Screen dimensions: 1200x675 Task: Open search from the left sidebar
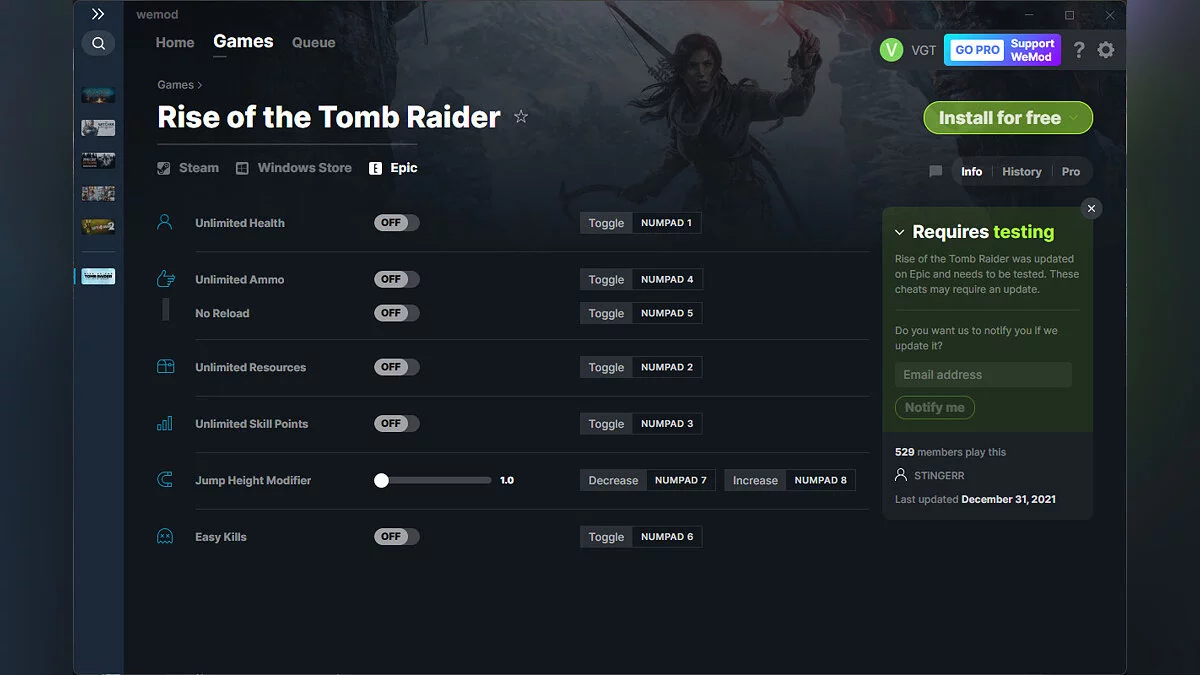click(x=97, y=43)
